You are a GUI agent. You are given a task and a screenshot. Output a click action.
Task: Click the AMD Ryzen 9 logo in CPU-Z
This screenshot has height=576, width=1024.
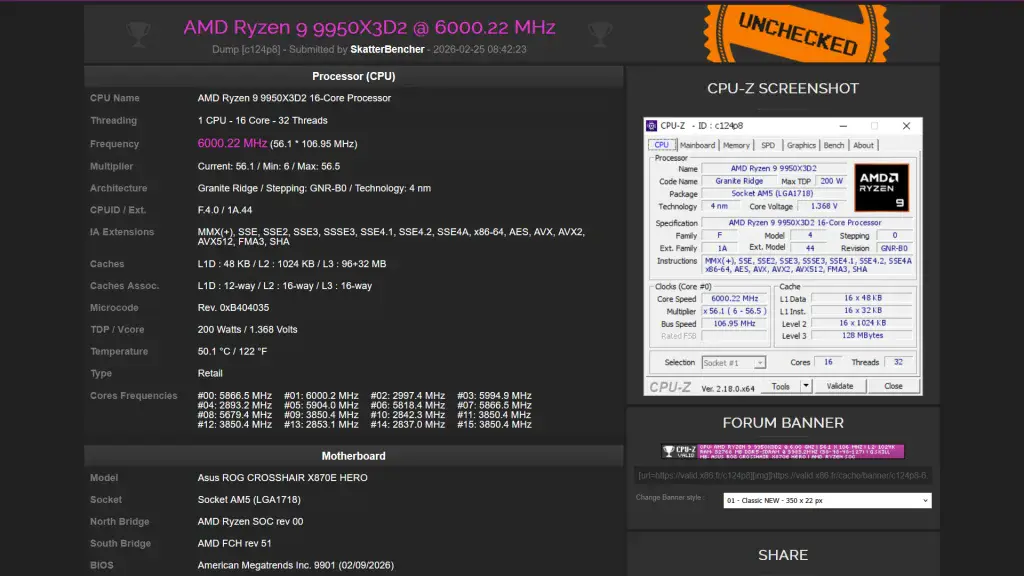(882, 188)
